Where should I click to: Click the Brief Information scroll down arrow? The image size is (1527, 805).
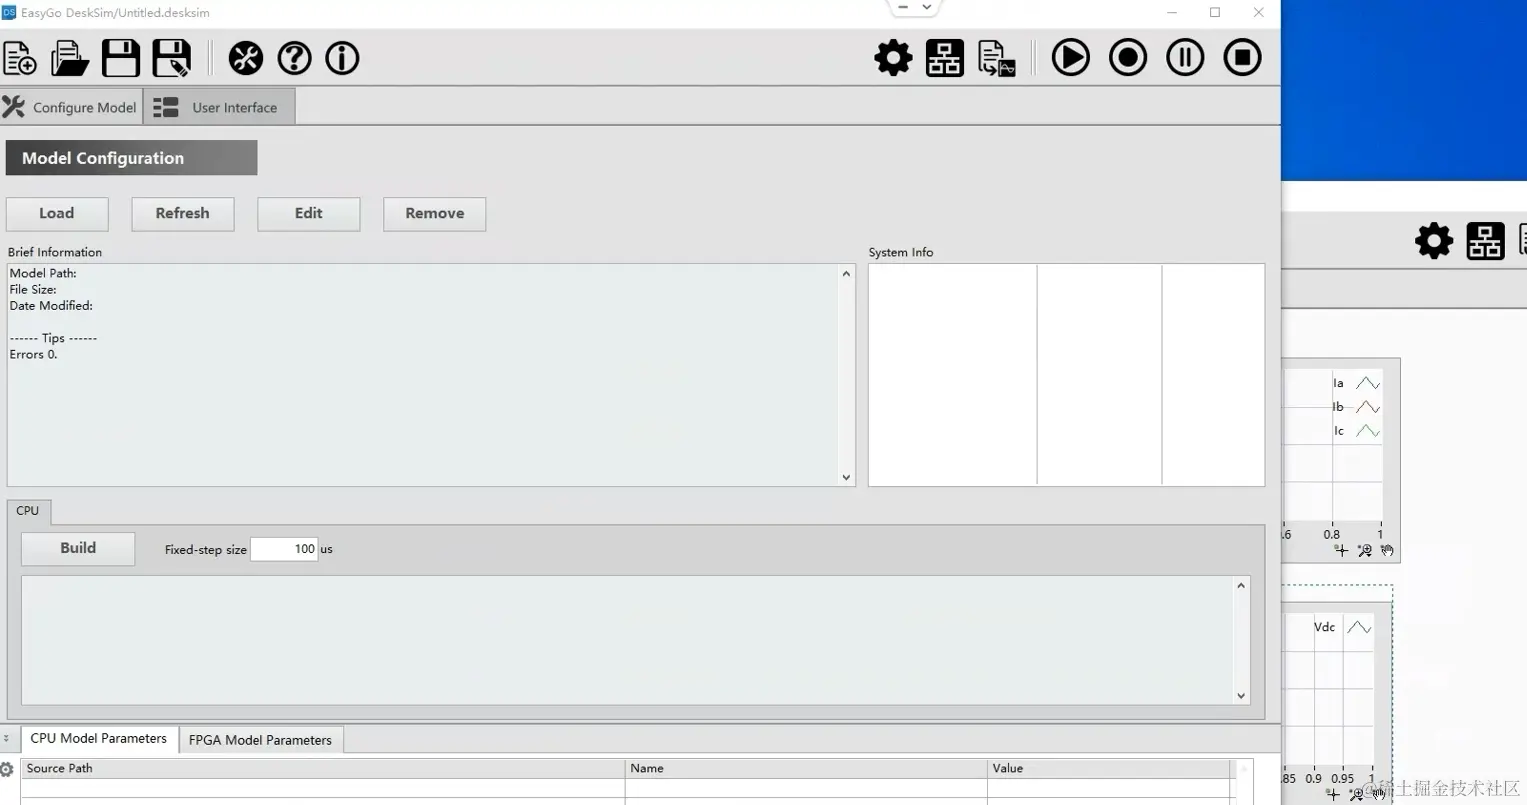click(x=846, y=478)
